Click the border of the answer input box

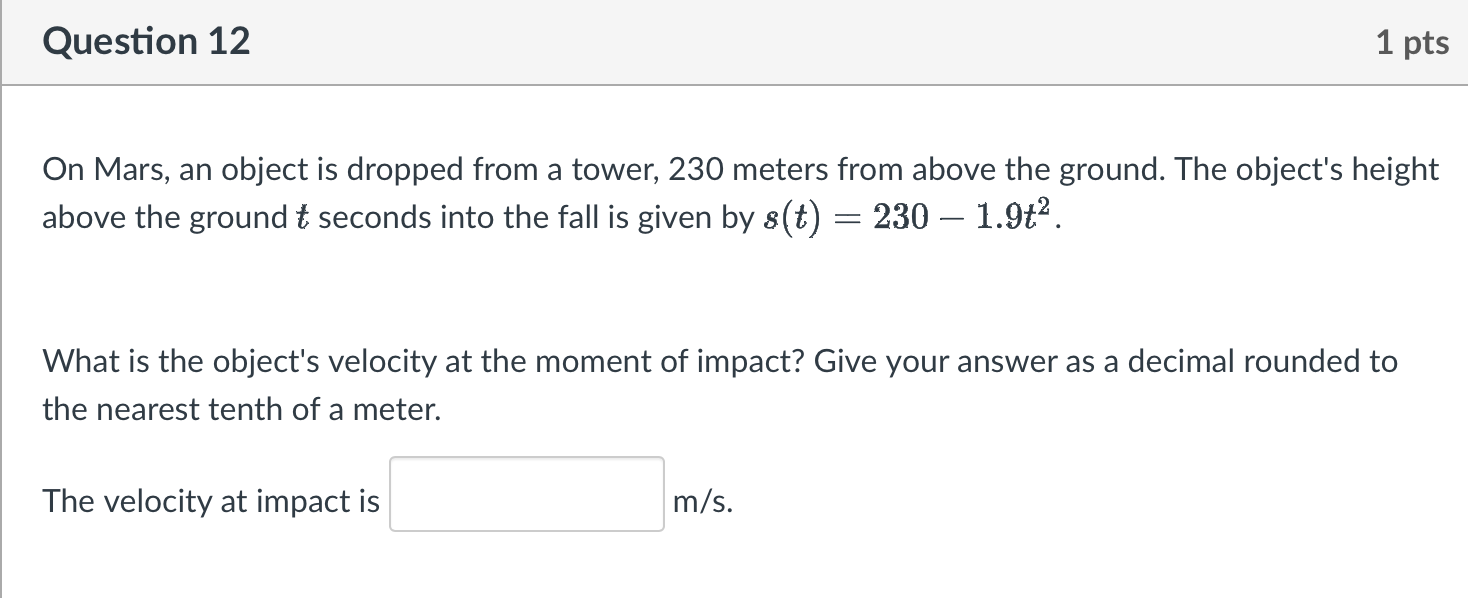(525, 458)
